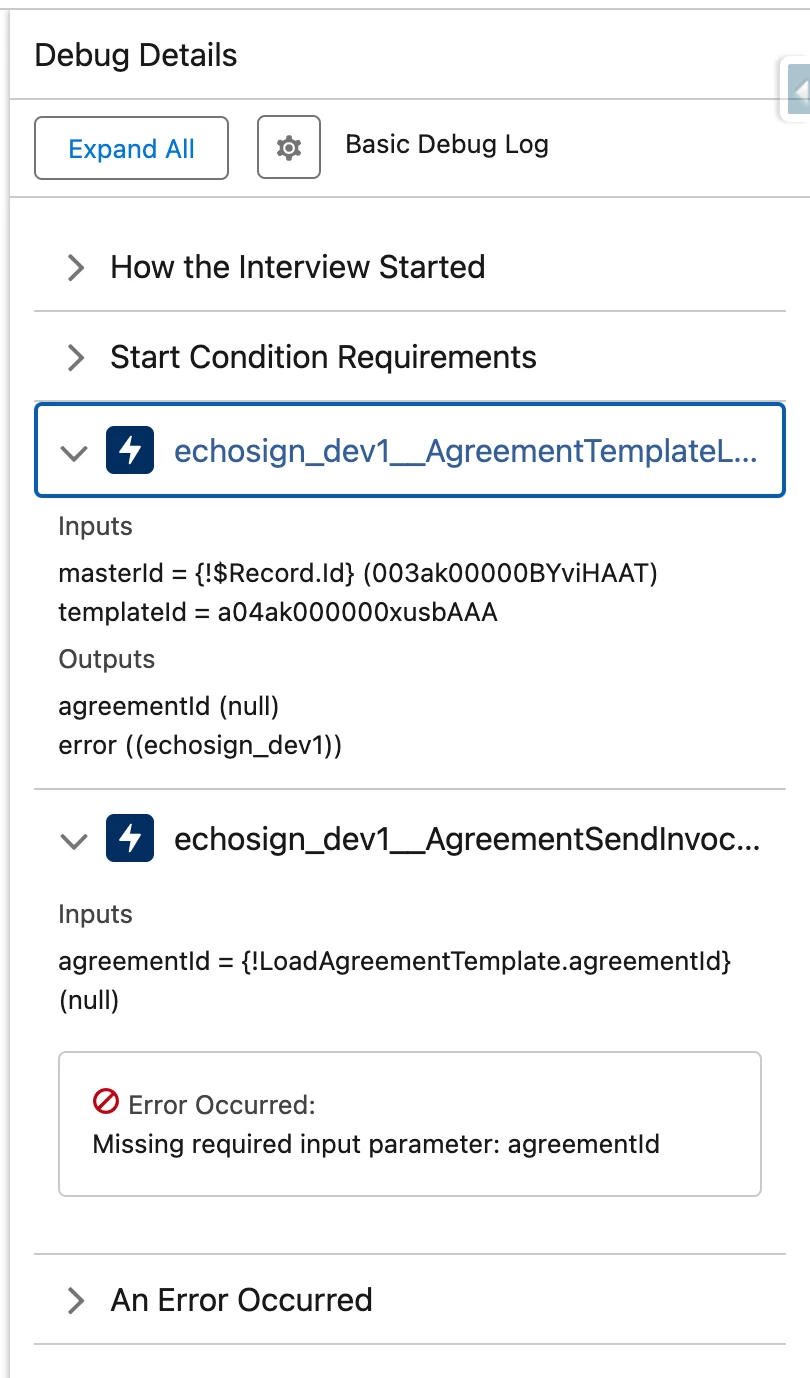The height and width of the screenshot is (1378, 810).
Task: Expand Start Condition Requirements chevron
Action: point(75,357)
